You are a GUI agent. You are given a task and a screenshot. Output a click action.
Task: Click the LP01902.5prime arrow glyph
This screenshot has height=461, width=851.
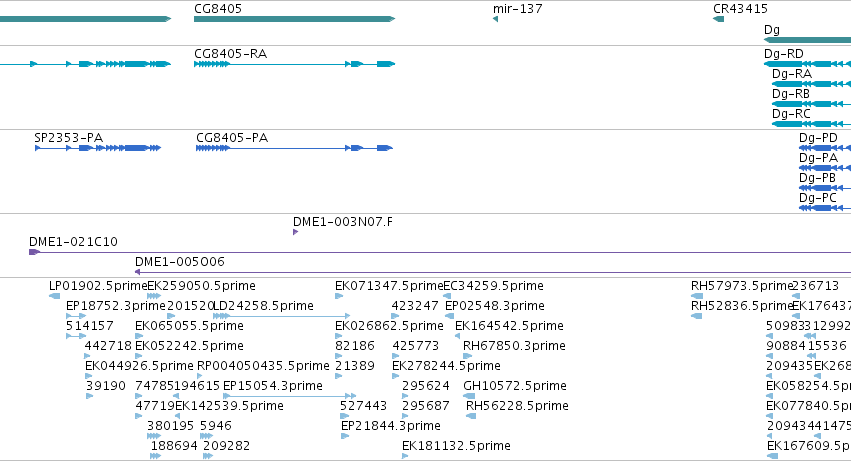[54, 296]
